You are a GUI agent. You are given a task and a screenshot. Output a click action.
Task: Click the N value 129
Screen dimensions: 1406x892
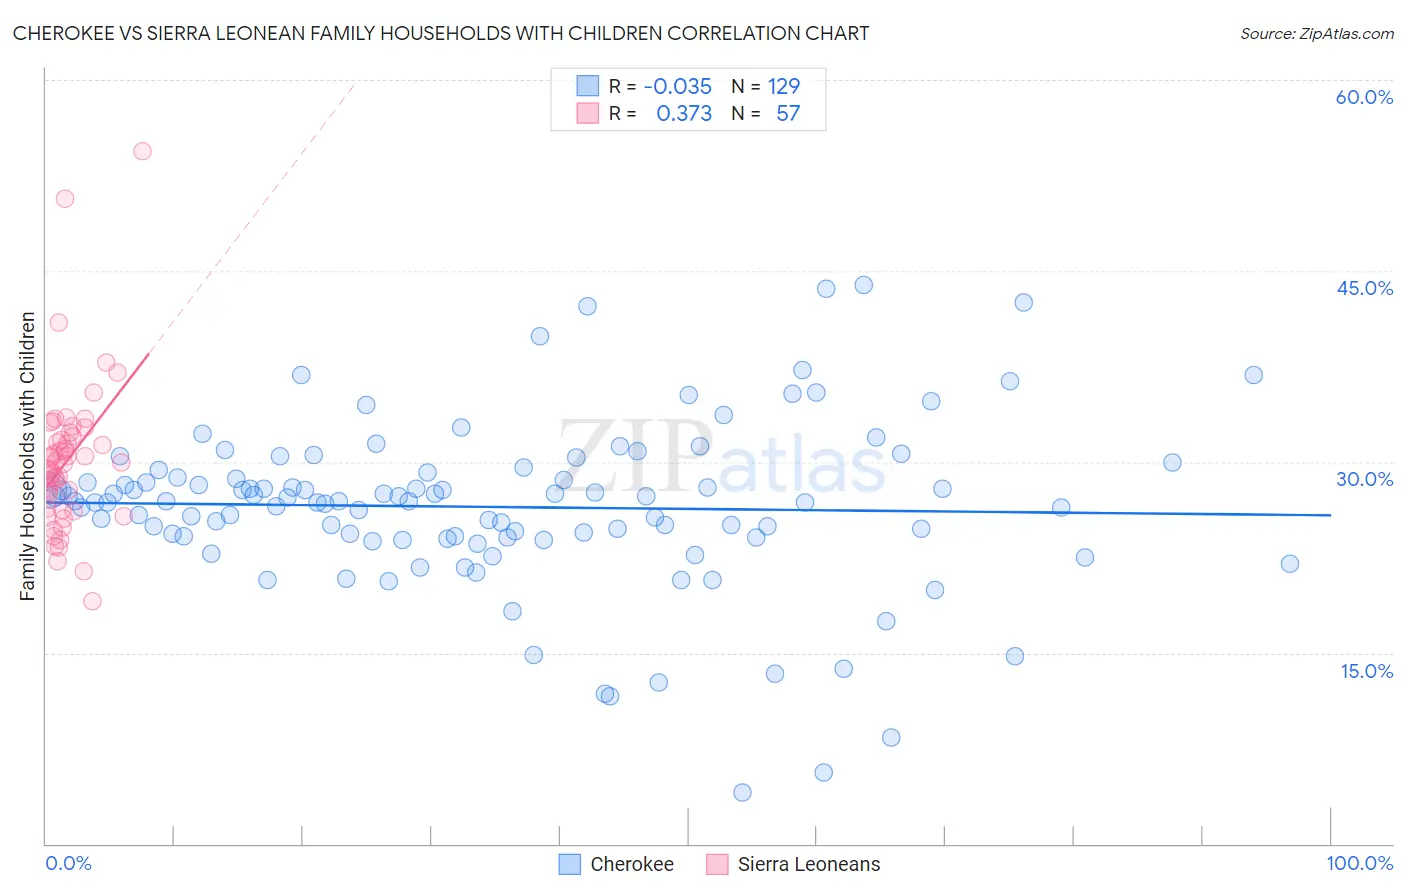784,86
